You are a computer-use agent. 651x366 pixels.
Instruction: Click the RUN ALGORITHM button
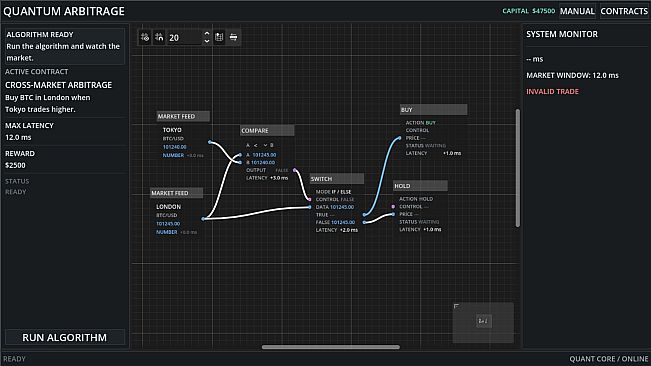click(65, 337)
